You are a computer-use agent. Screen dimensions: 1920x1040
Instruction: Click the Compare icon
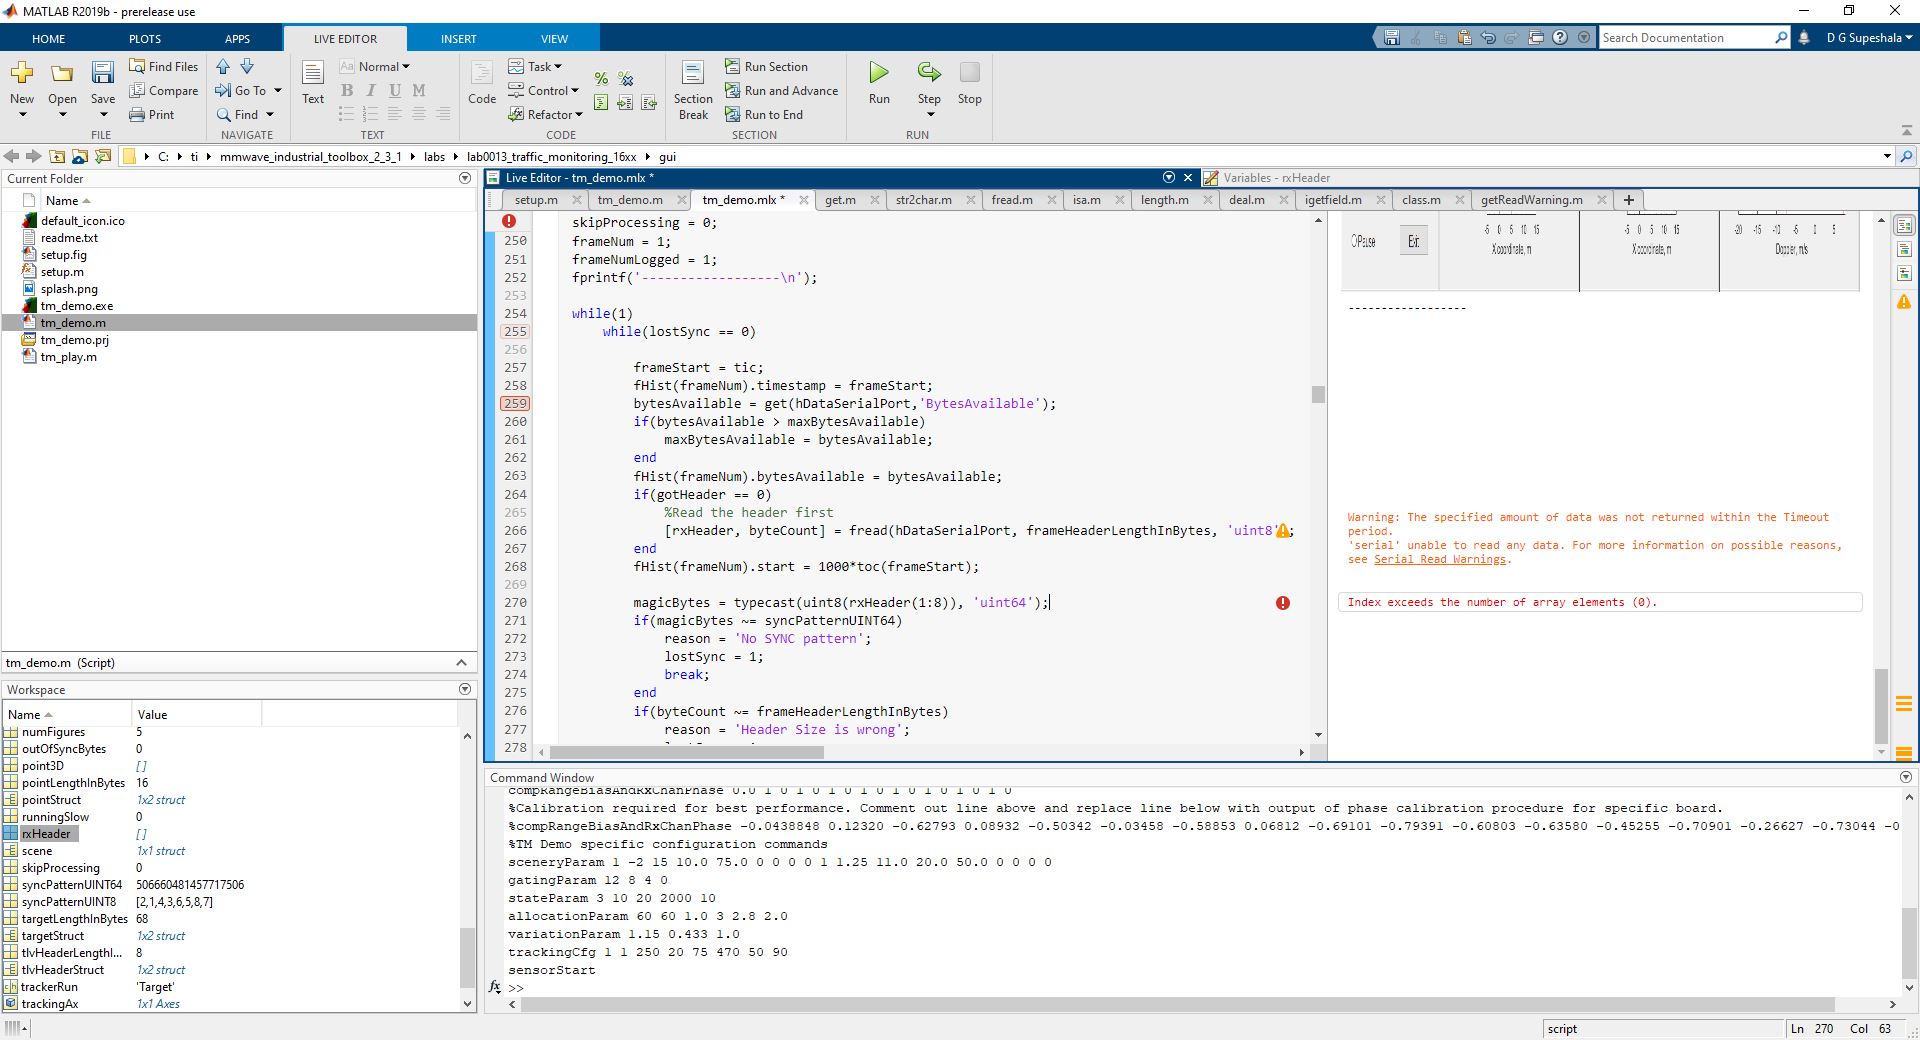tap(164, 91)
